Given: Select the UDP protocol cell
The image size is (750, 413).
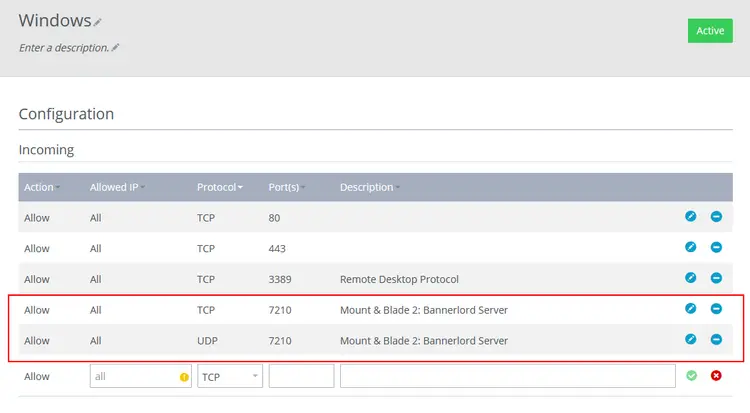Looking at the screenshot, I should [207, 341].
